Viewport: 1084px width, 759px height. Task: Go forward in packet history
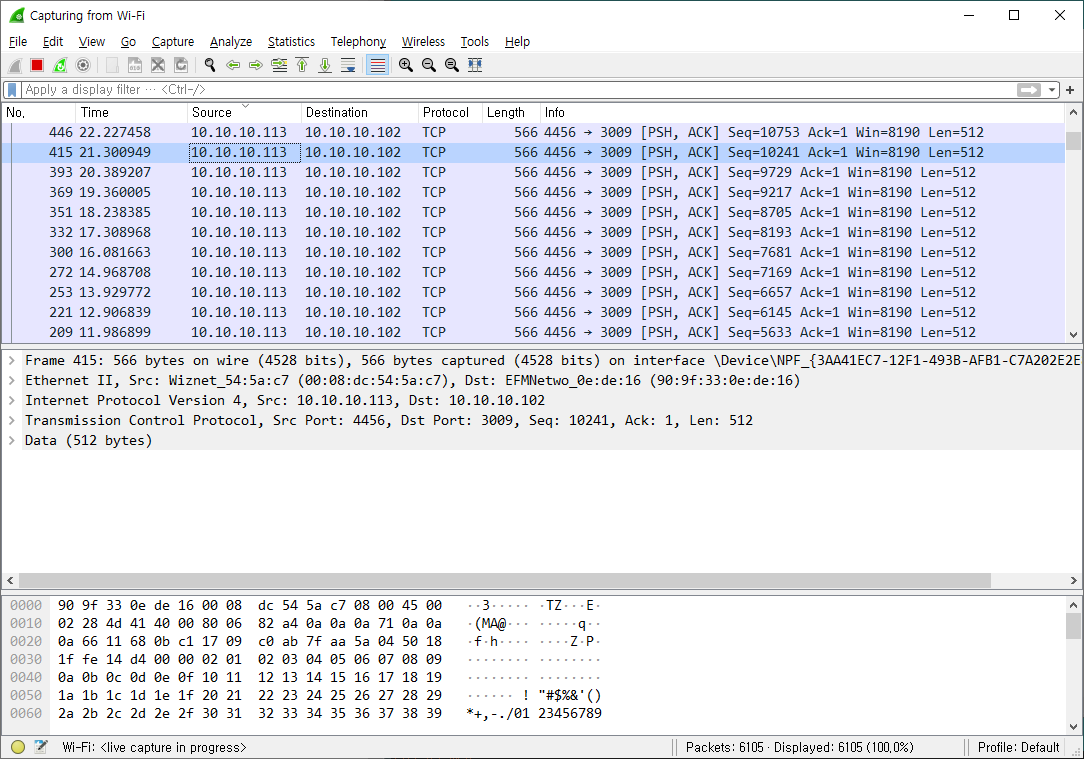pos(256,65)
